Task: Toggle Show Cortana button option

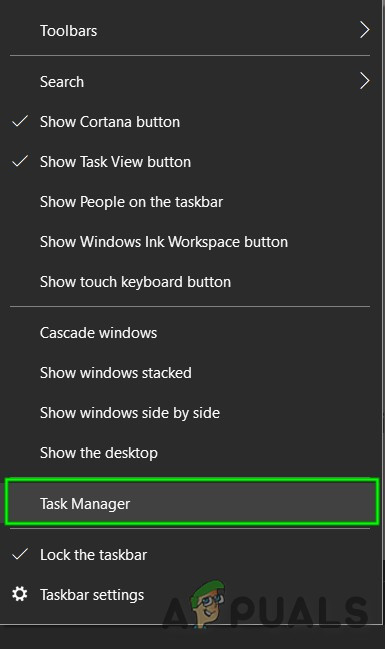Action: [190, 122]
